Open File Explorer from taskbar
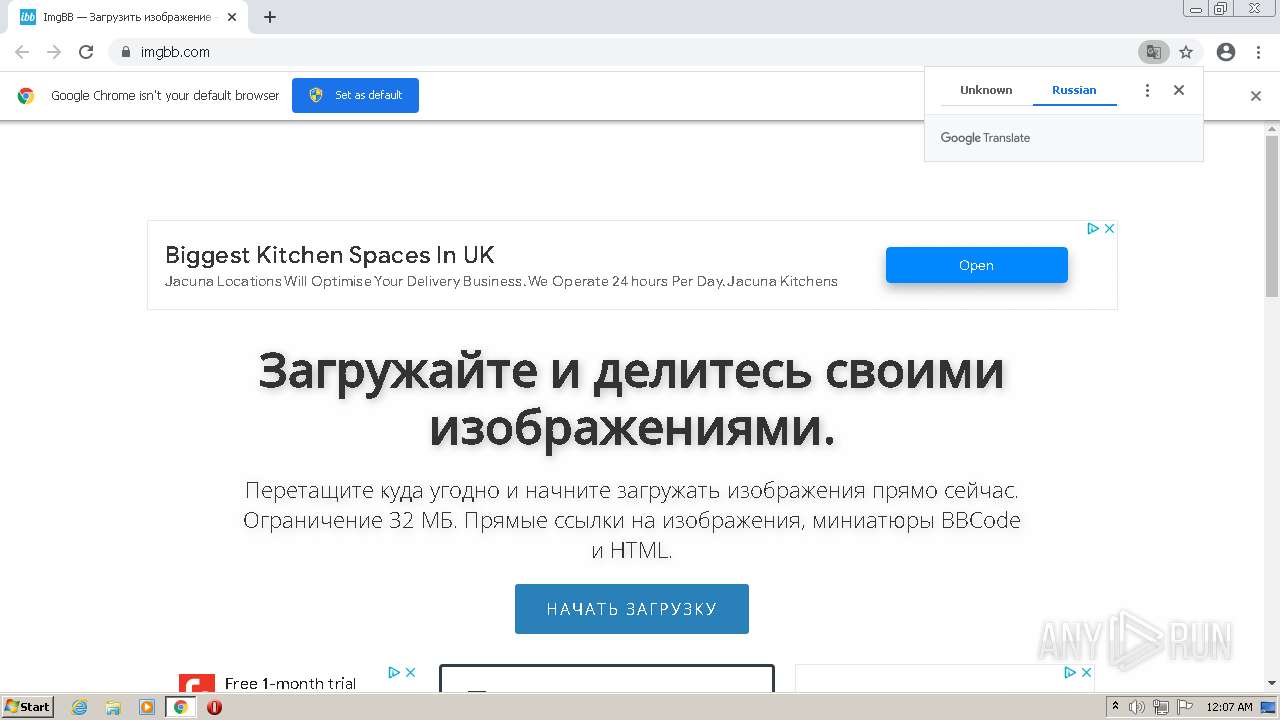The image size is (1280, 720). [113, 707]
